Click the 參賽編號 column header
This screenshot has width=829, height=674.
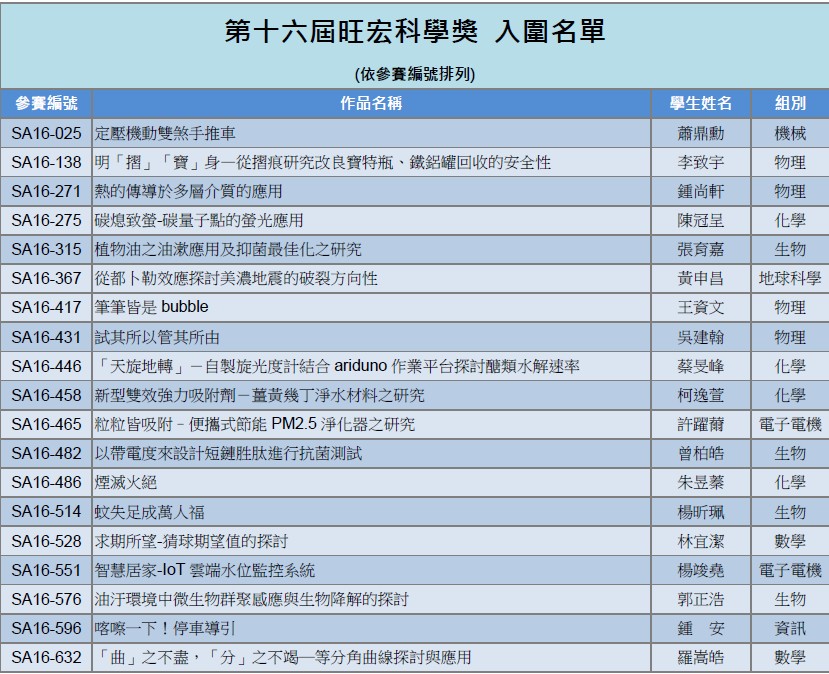click(x=46, y=103)
